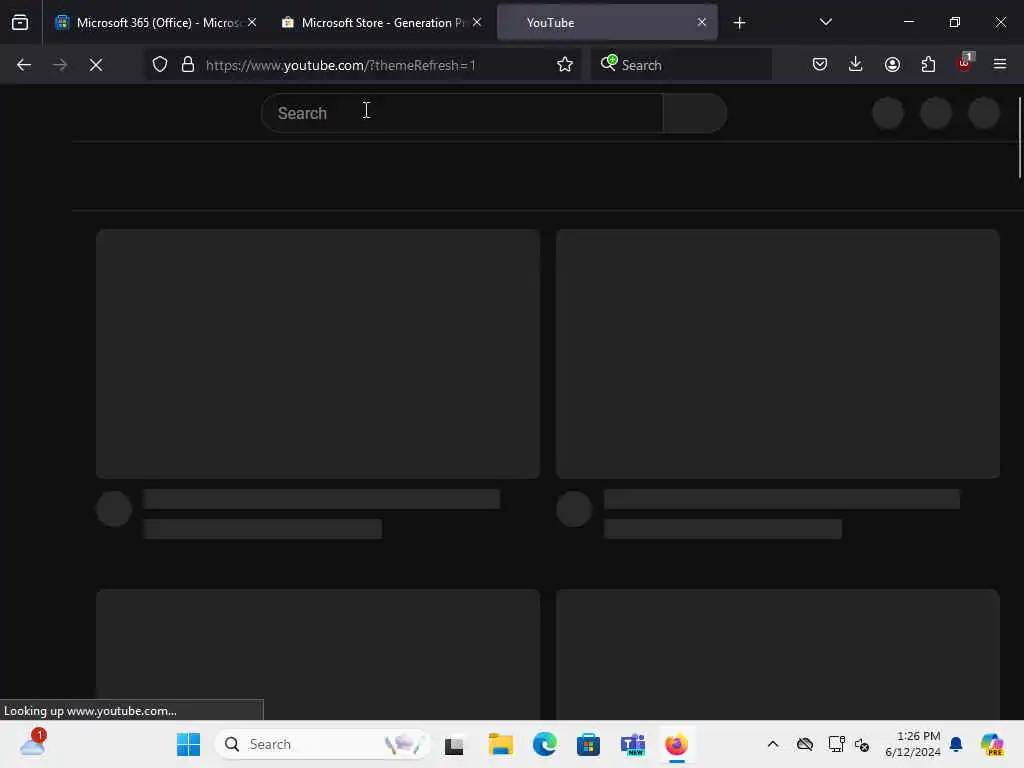Open the Windows Start menu
This screenshot has height=768, width=1024.
click(x=189, y=744)
